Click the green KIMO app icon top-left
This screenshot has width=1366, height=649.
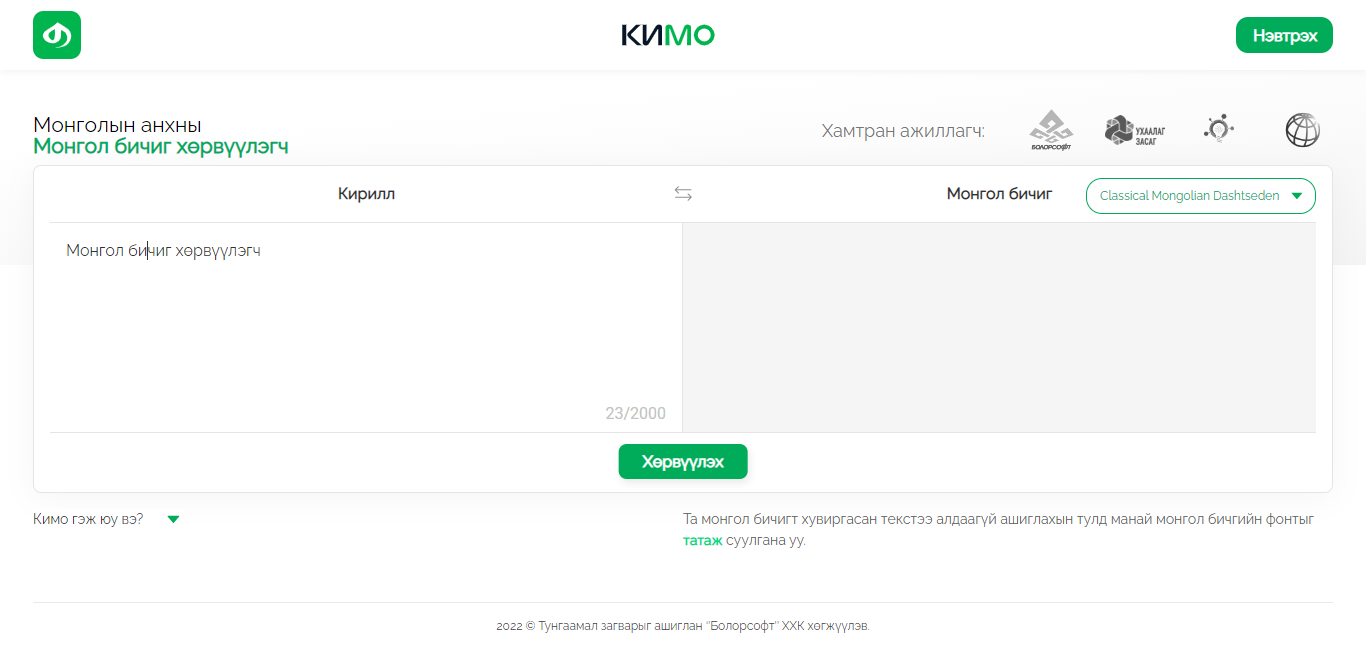[x=56, y=34]
